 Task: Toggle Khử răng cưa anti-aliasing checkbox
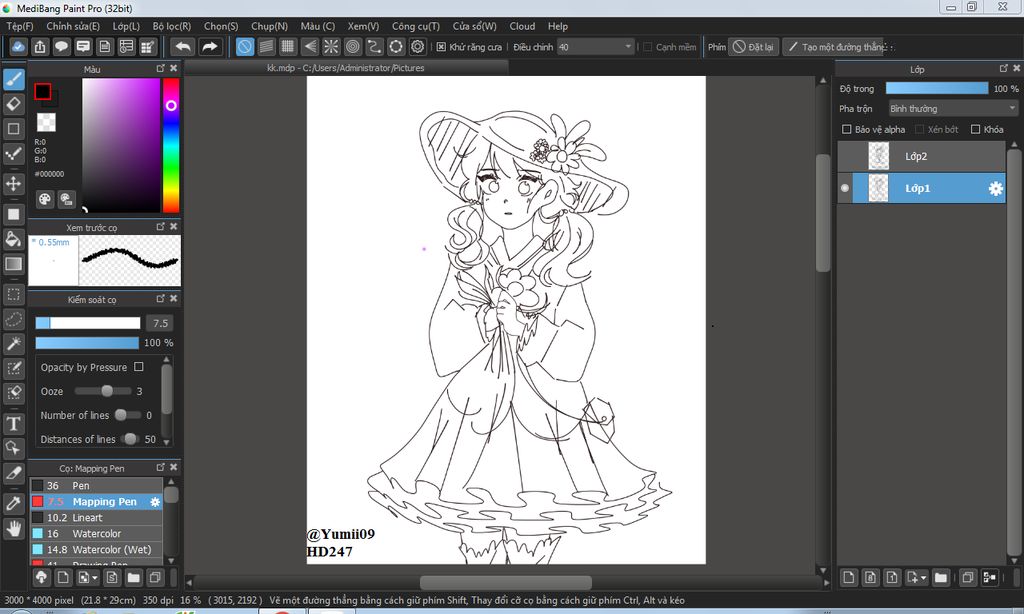[x=441, y=47]
